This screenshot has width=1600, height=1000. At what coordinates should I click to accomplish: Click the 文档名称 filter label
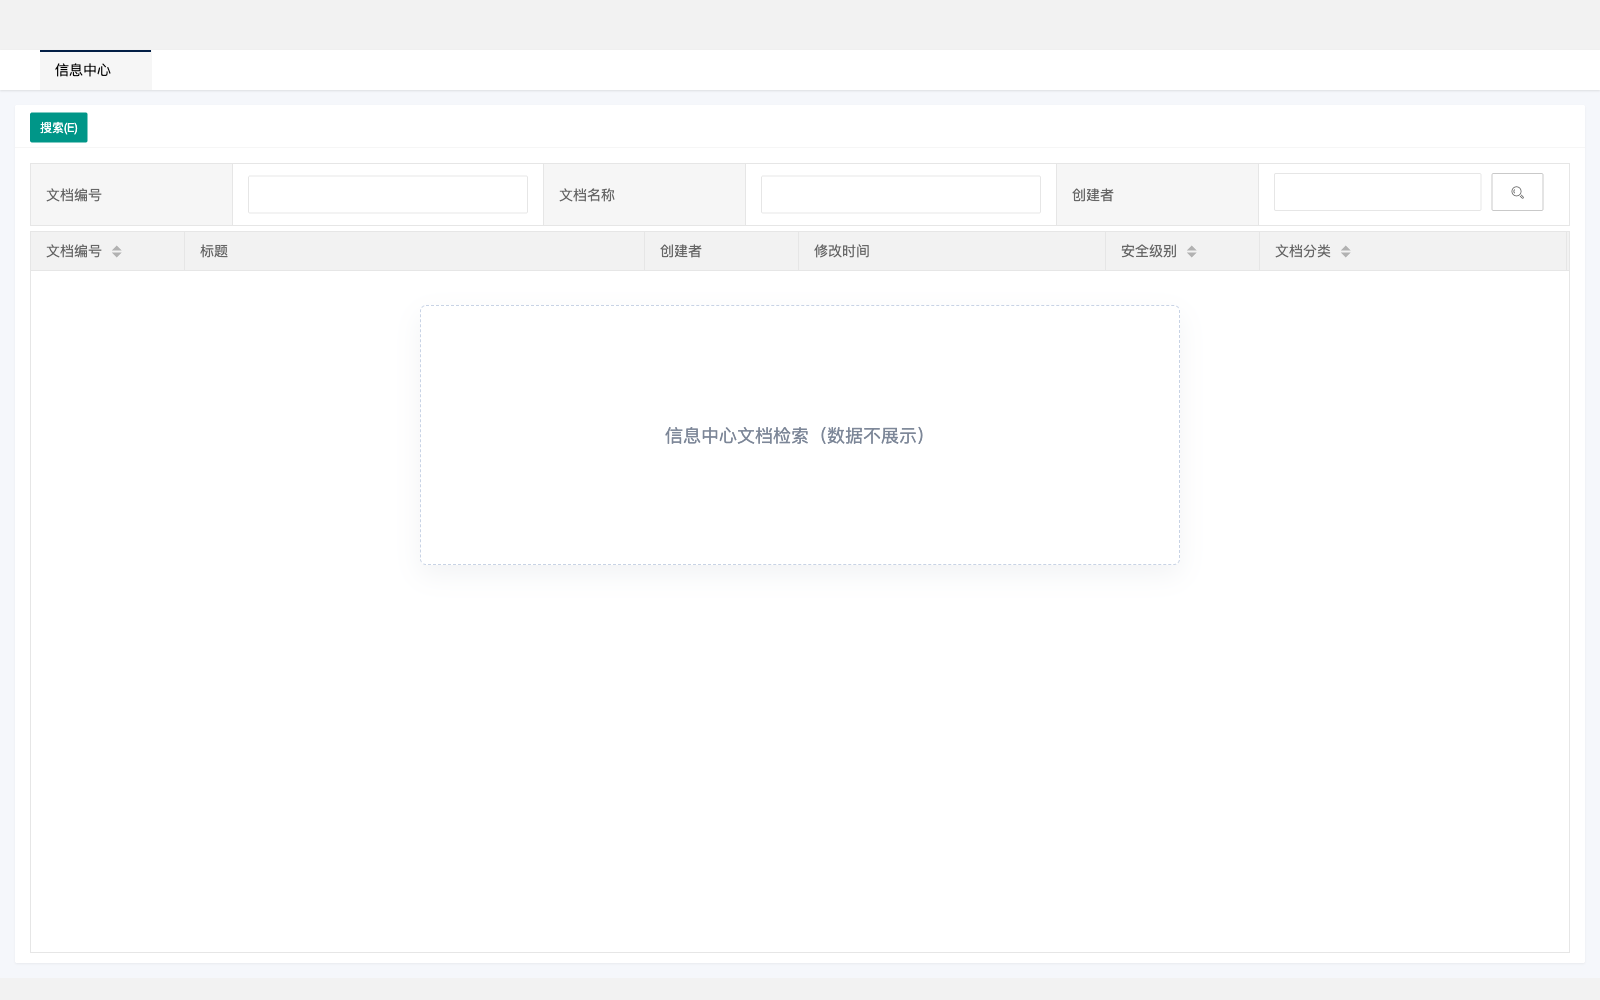tap(587, 195)
